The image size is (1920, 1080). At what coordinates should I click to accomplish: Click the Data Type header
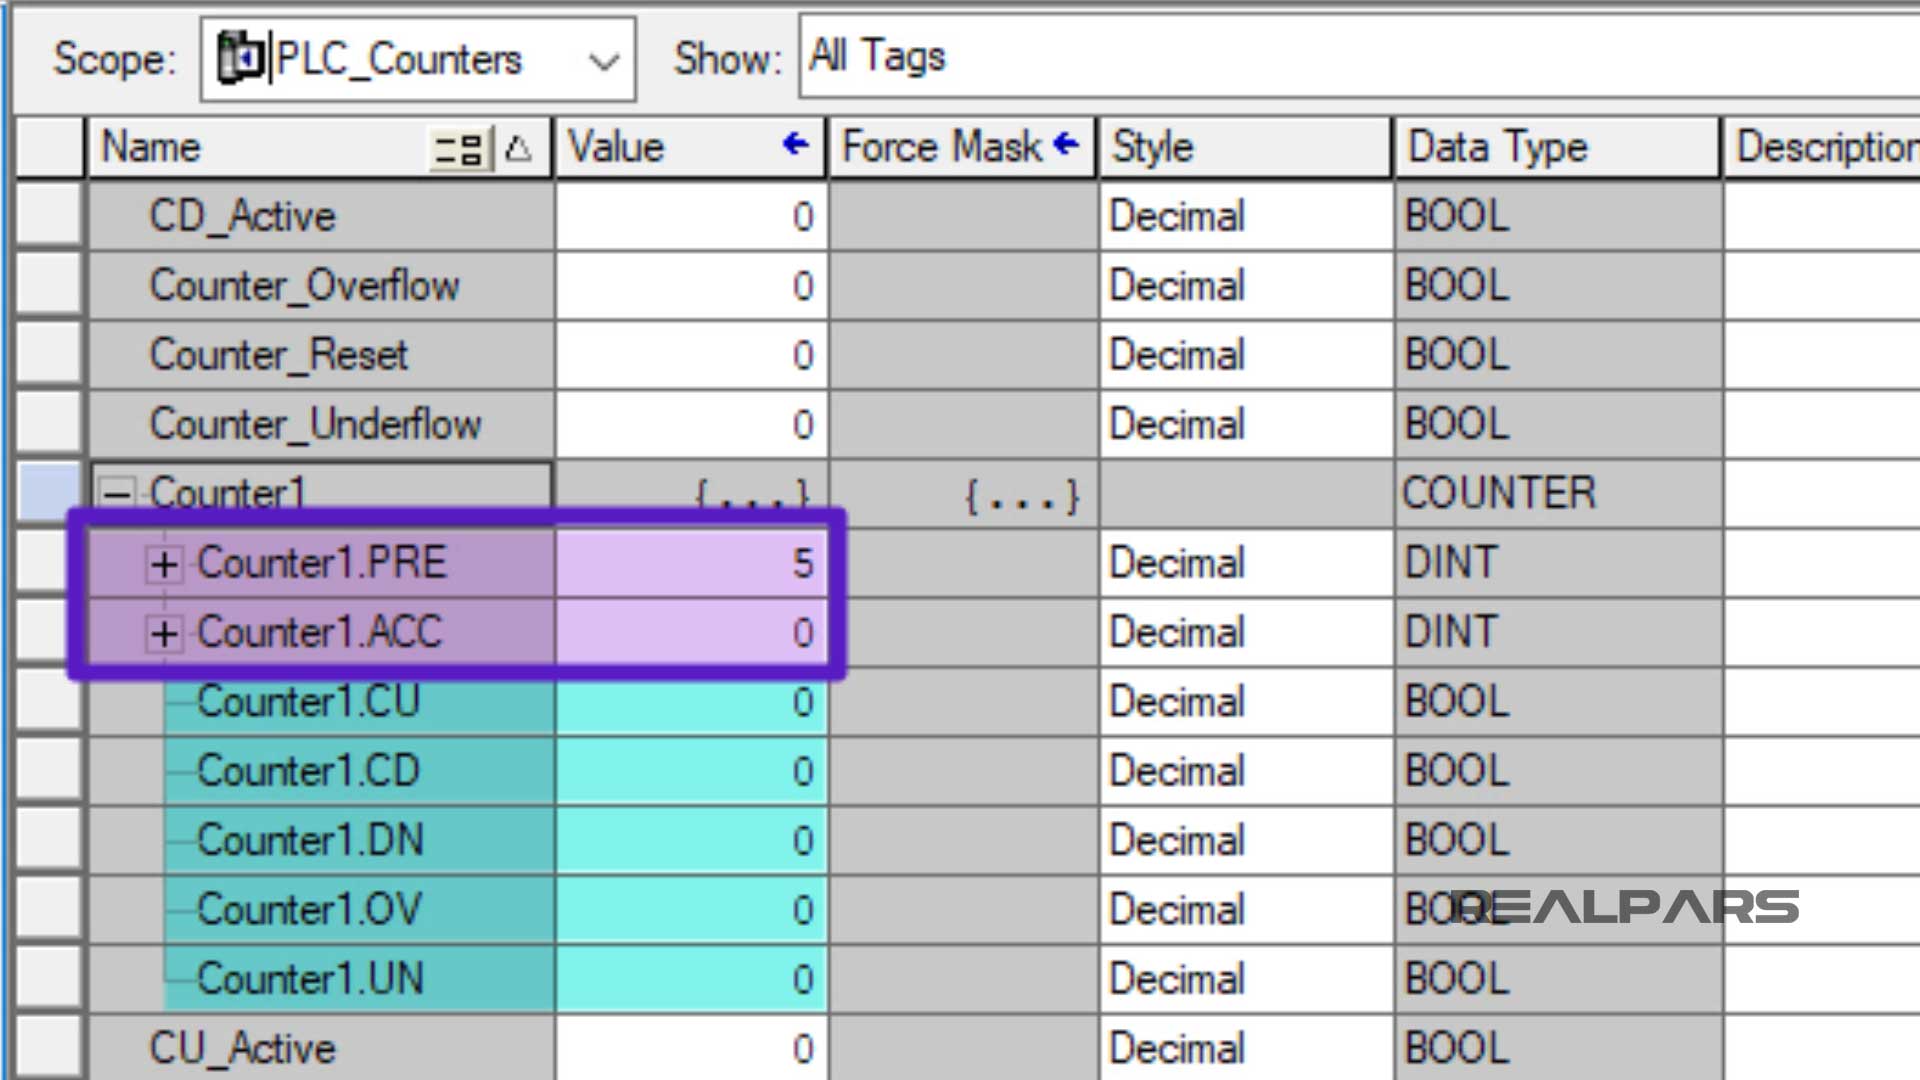[x=1497, y=146]
